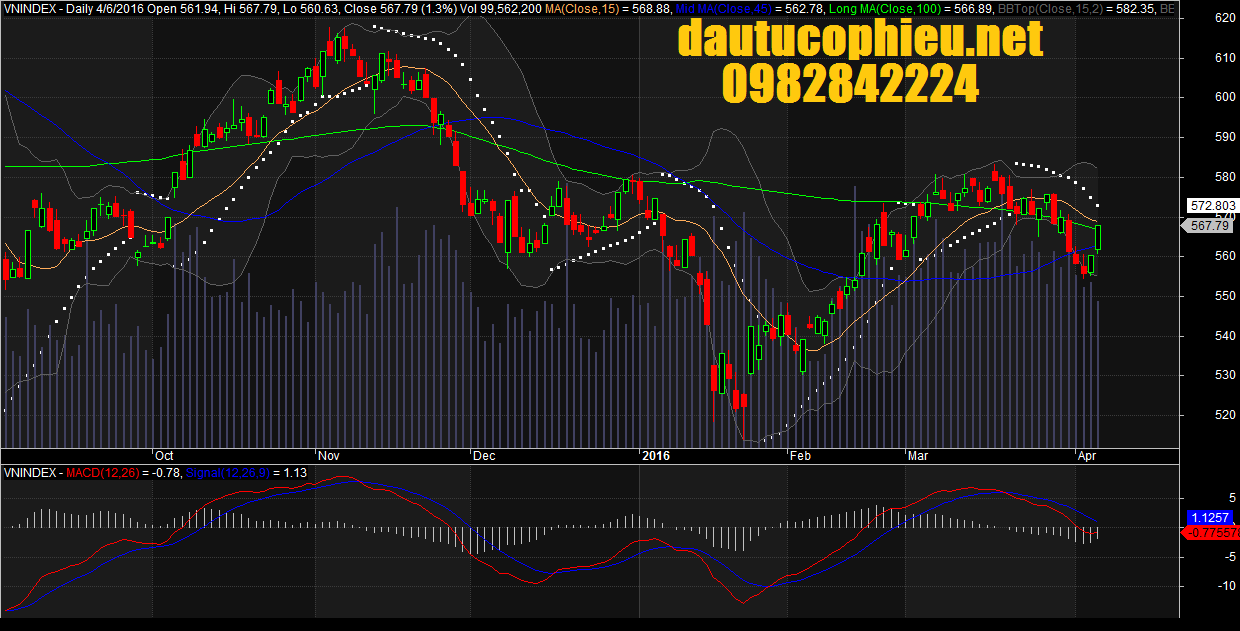
Task: Click the Nov month label on time axis
Action: point(329,456)
